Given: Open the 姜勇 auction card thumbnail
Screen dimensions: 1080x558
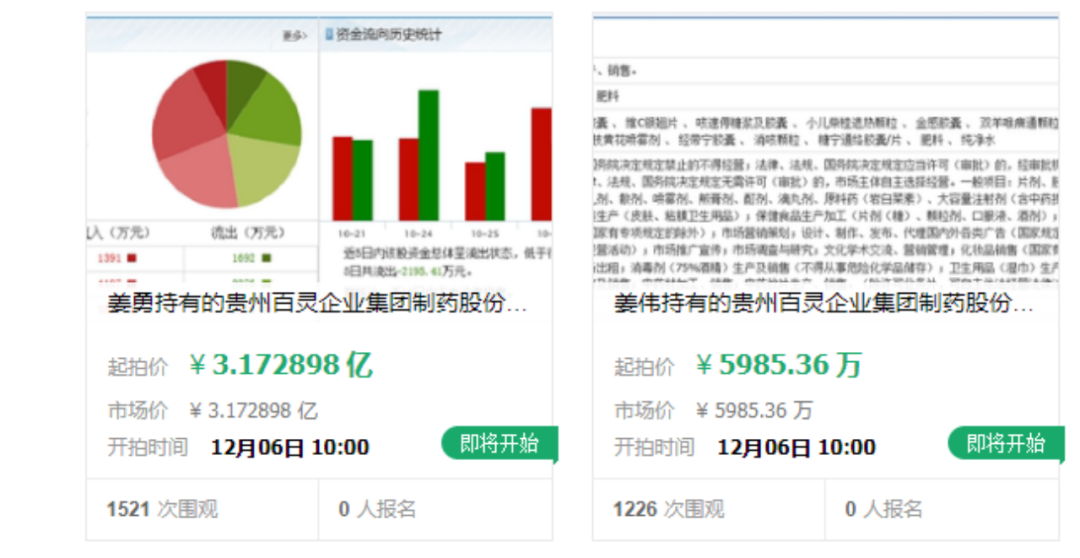Looking at the screenshot, I should coord(319,147).
